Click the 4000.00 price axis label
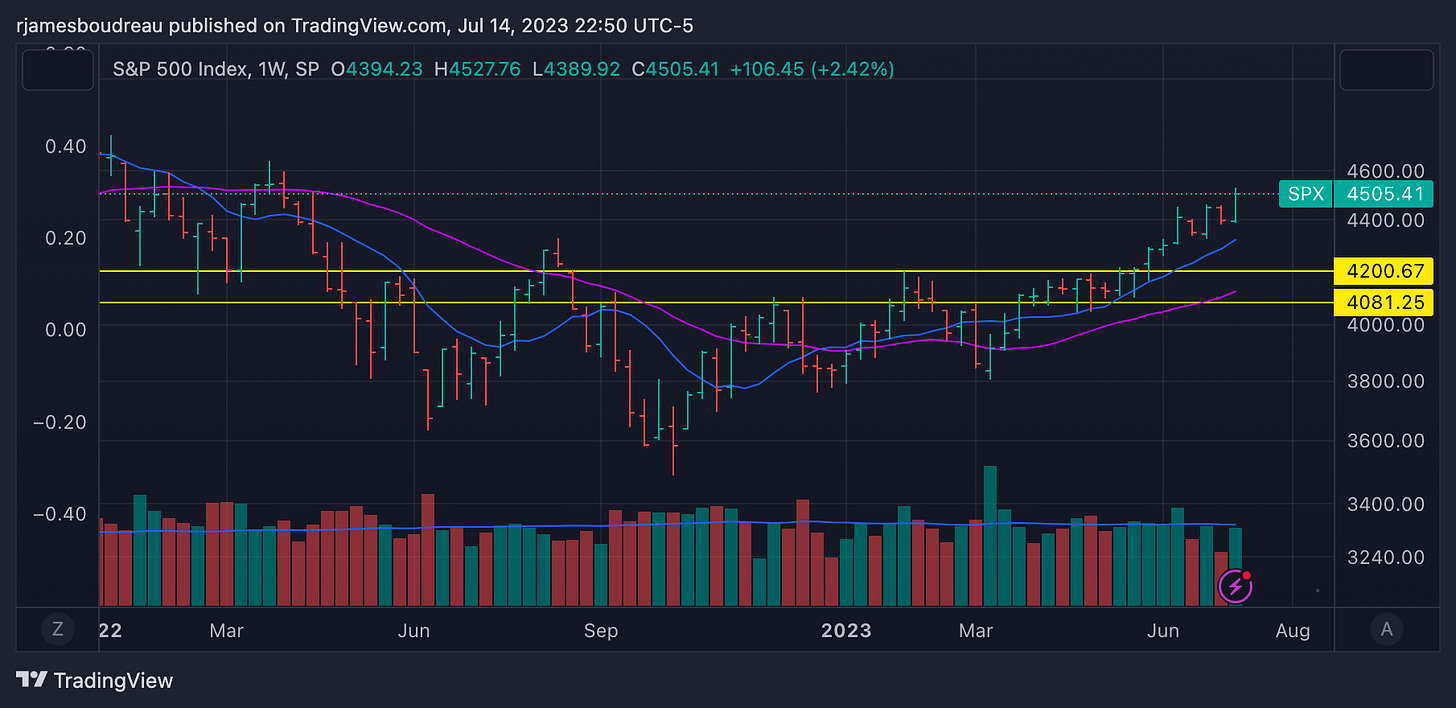 [x=1385, y=325]
